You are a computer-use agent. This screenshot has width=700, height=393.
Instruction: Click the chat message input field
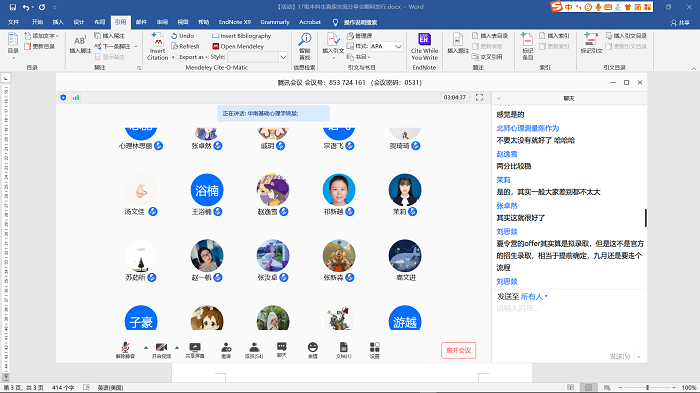(569, 308)
